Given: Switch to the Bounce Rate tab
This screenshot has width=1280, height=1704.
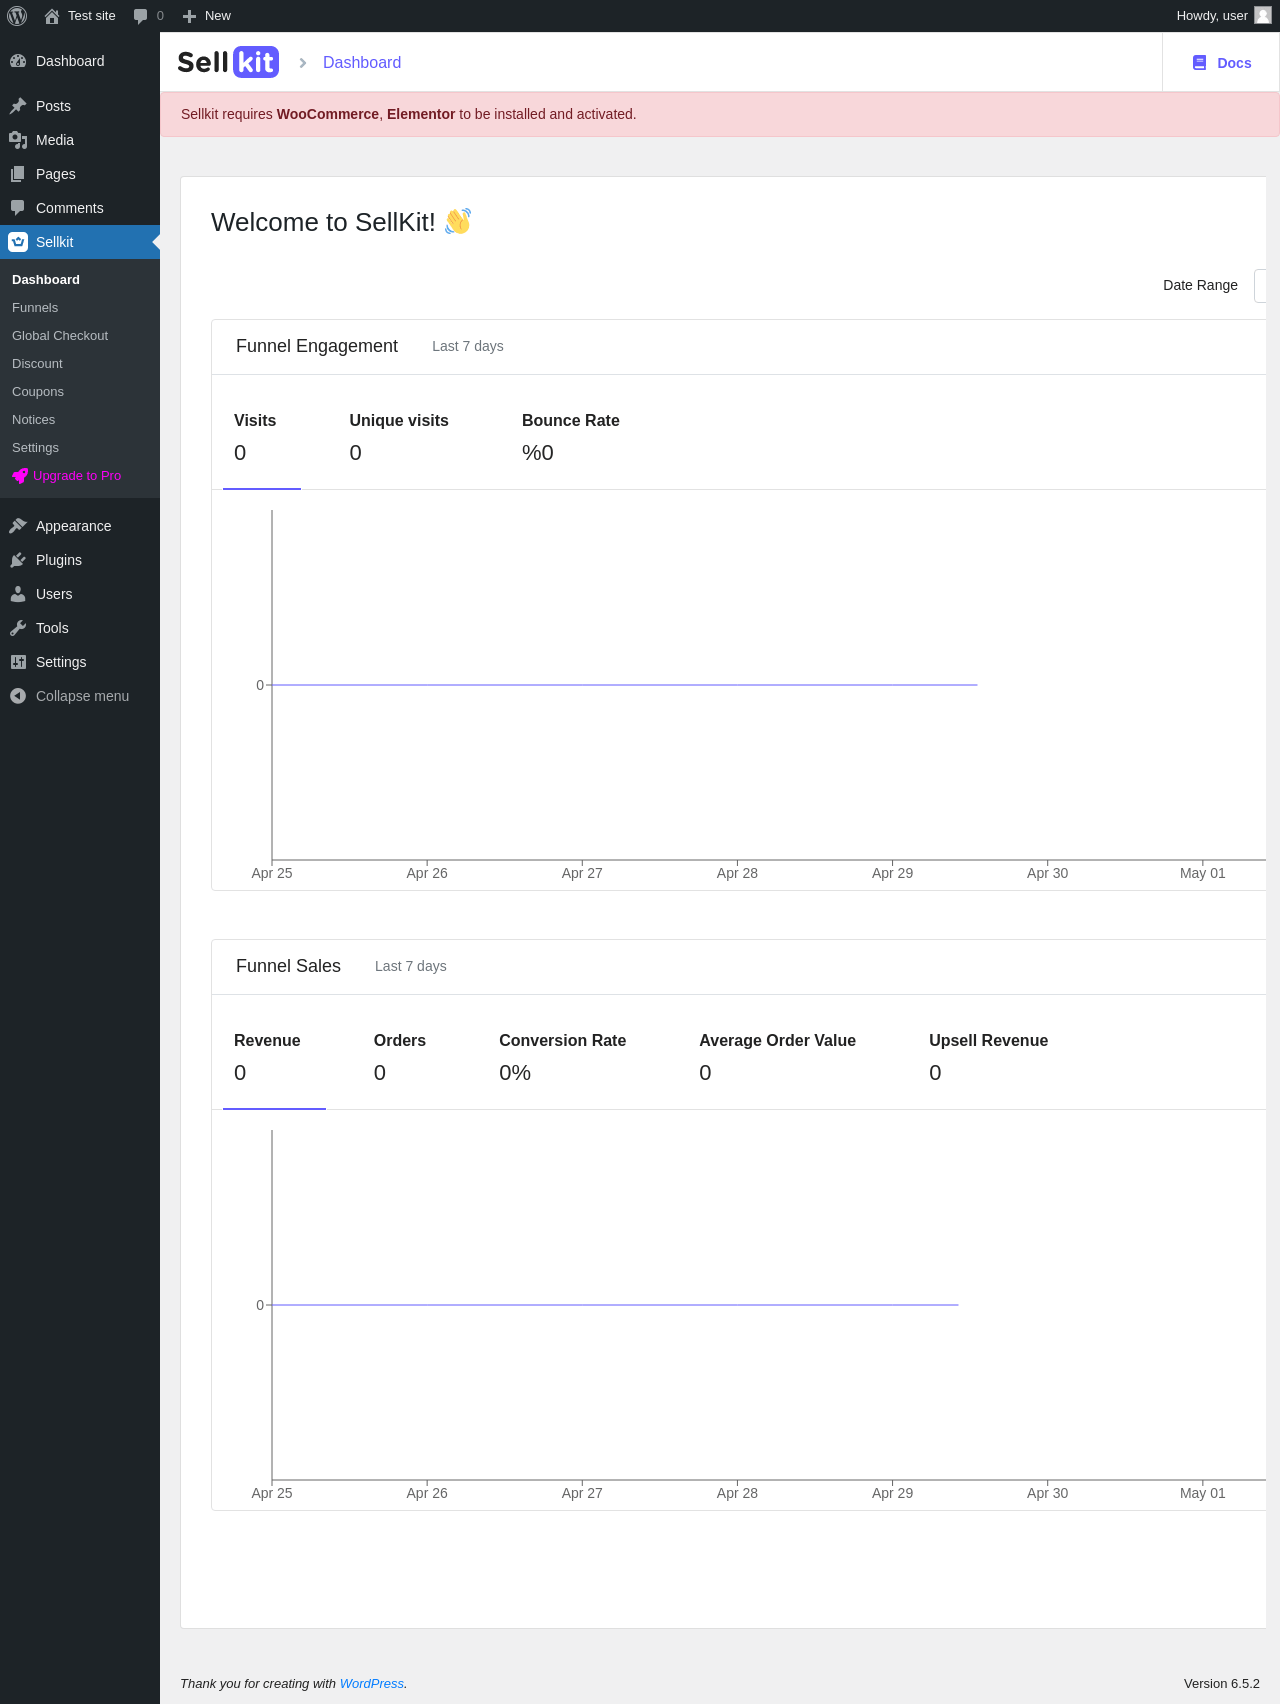Looking at the screenshot, I should [570, 436].
